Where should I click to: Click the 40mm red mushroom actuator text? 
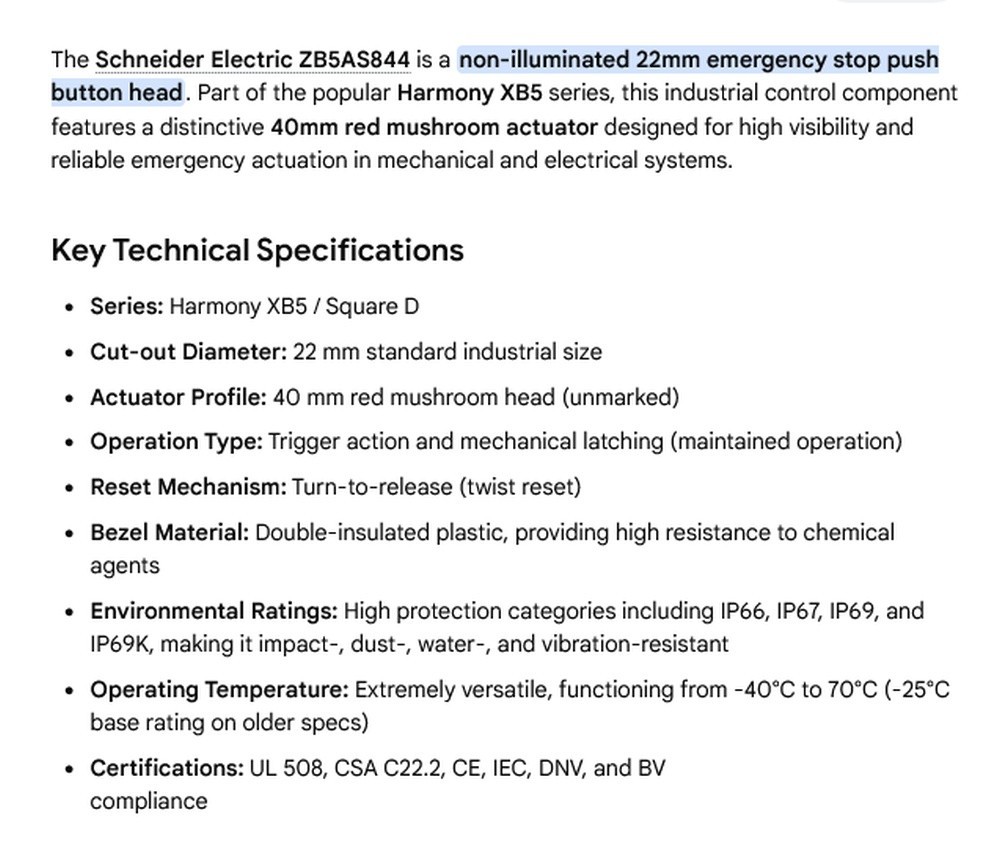(434, 127)
